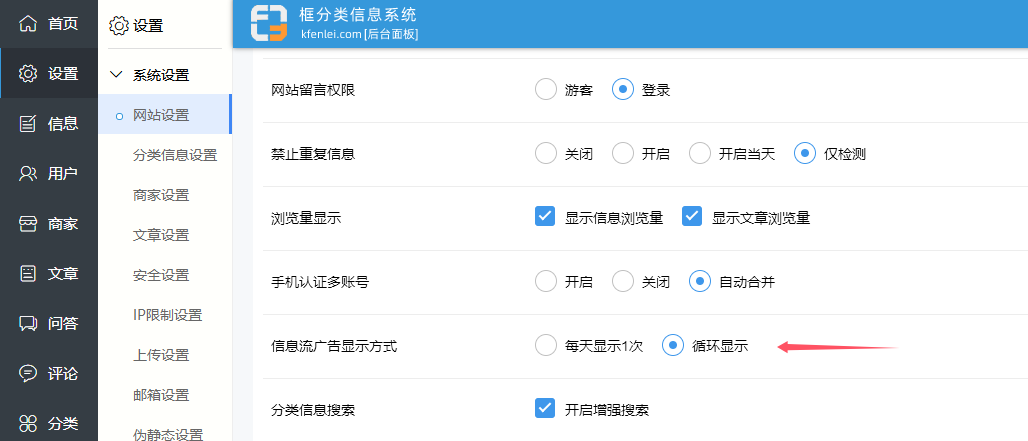Open the 信息 edit icon

[x=28, y=123]
